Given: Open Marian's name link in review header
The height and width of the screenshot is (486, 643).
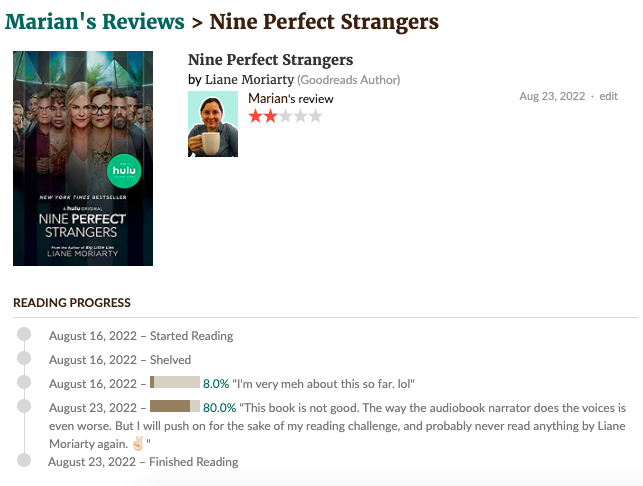Looking at the screenshot, I should pos(269,99).
